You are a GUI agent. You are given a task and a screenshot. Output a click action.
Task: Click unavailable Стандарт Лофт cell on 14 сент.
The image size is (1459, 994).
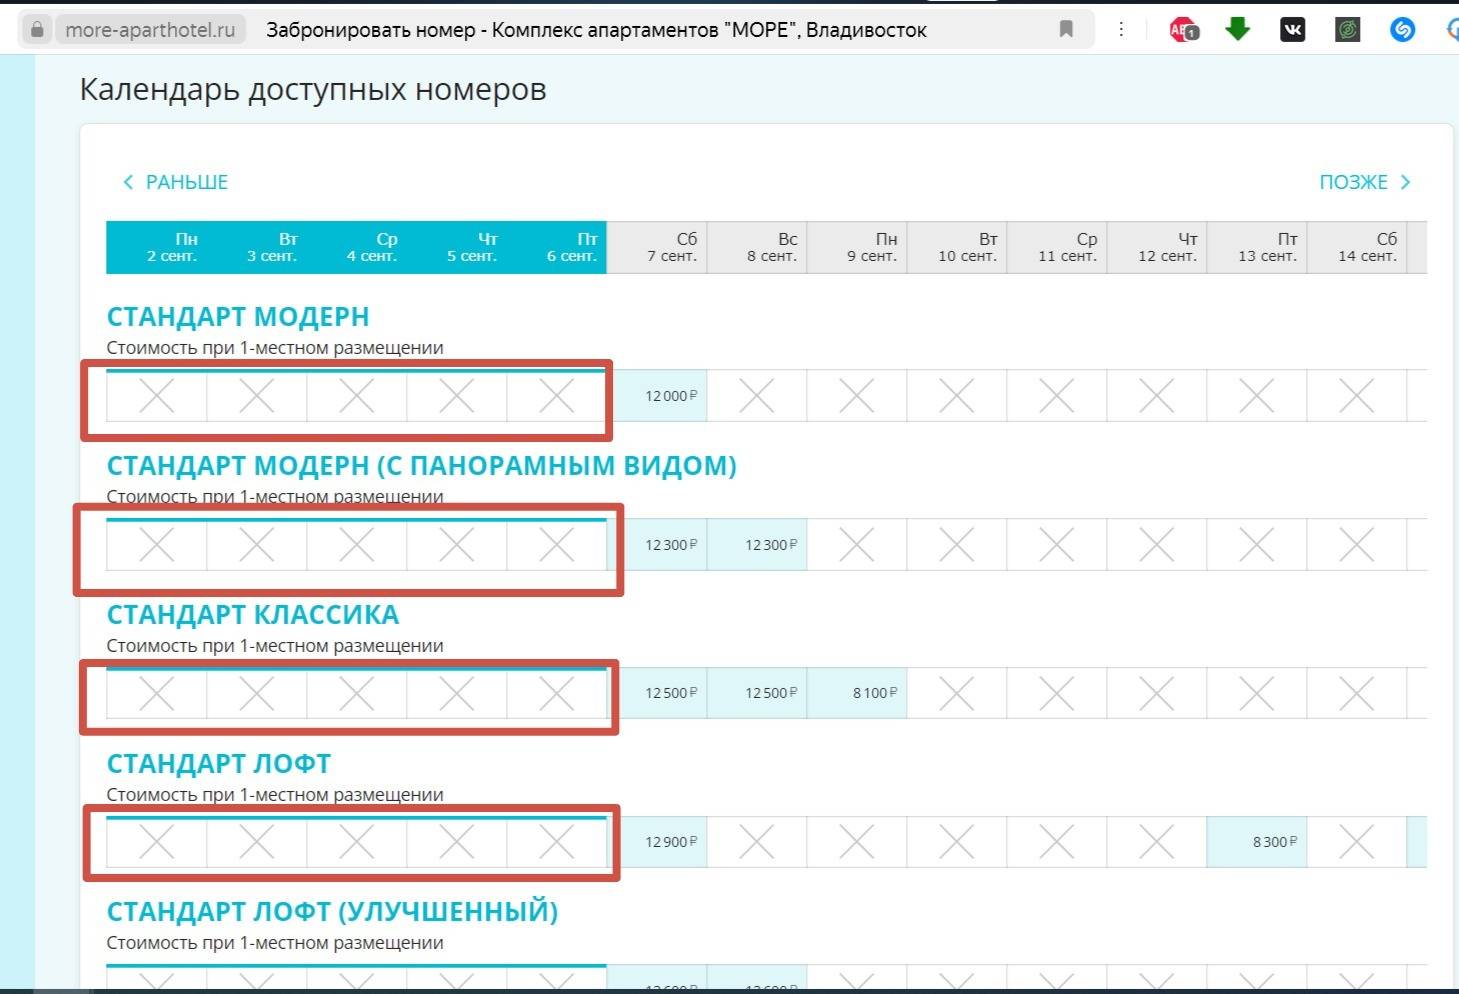click(x=1357, y=842)
